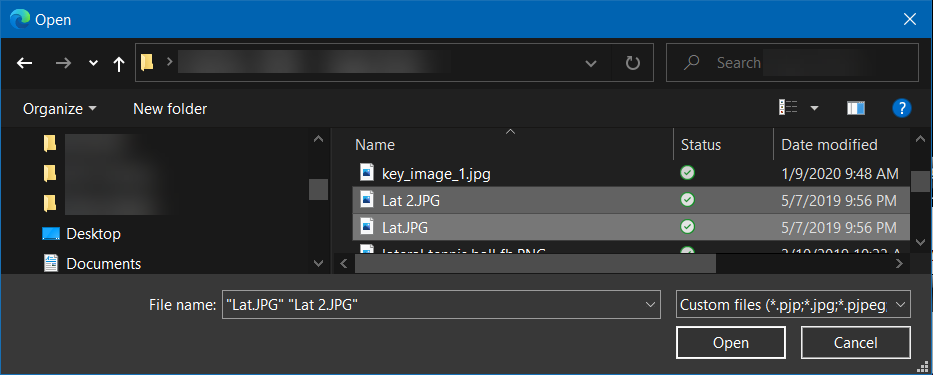Click the navigation pane scroll up arrow

coord(318,138)
